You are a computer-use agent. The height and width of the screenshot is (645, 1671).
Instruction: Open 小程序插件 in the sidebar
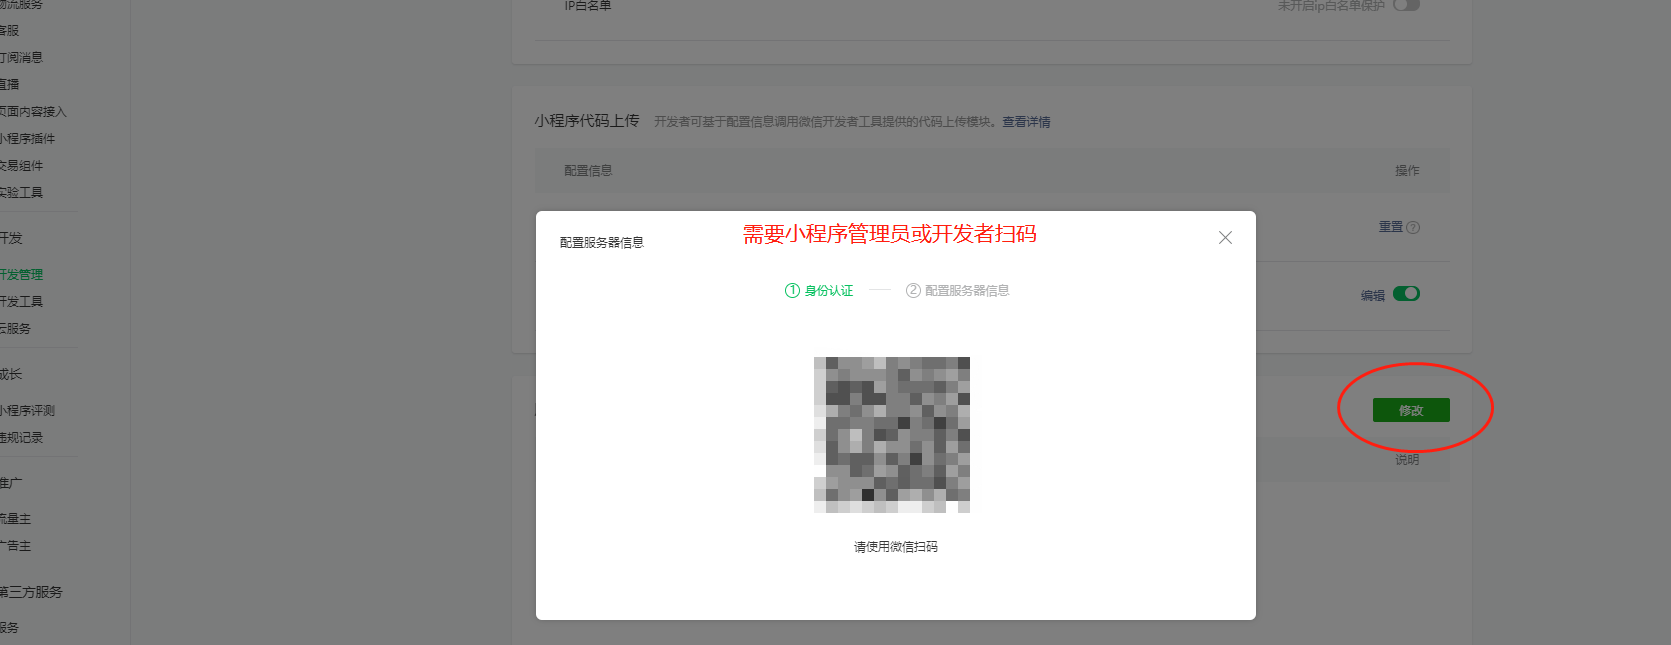point(27,139)
